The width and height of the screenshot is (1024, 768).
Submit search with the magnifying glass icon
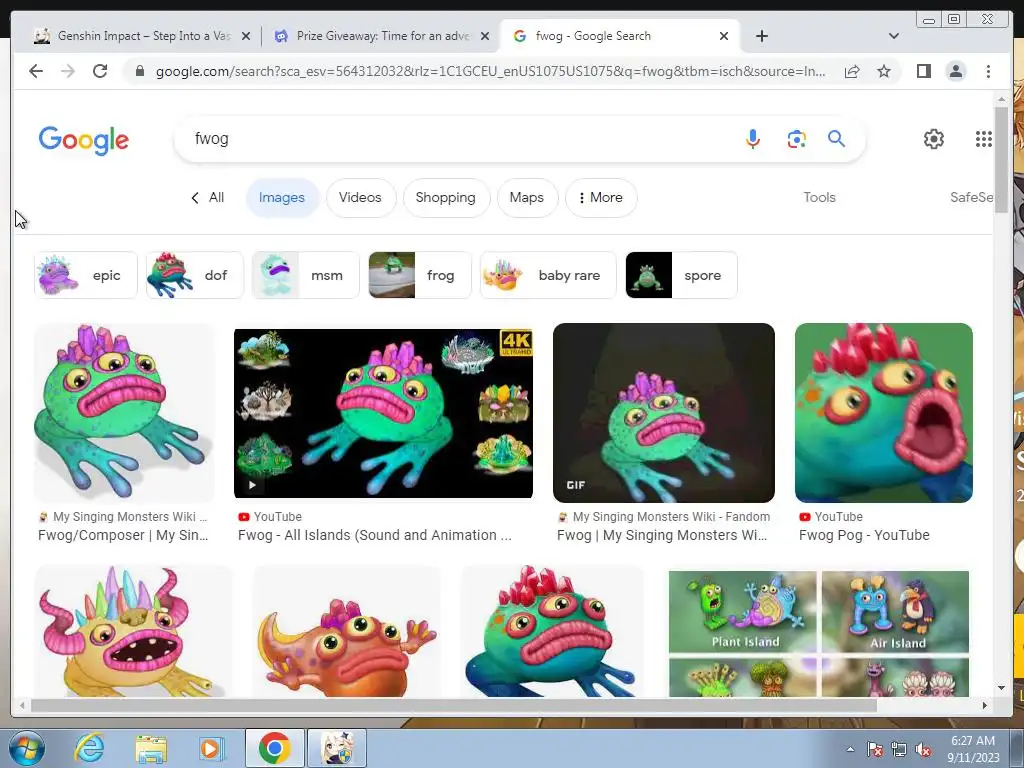[x=837, y=138]
